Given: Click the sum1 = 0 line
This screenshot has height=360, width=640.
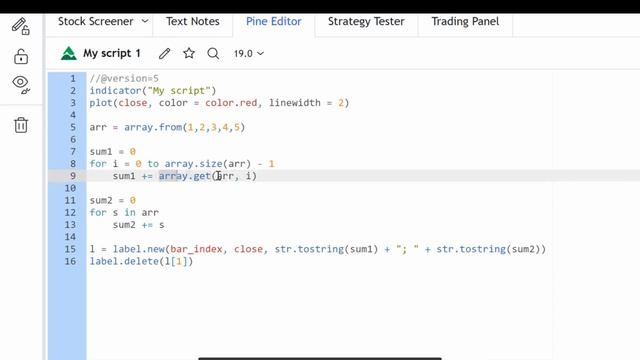Looking at the screenshot, I should click(113, 152).
